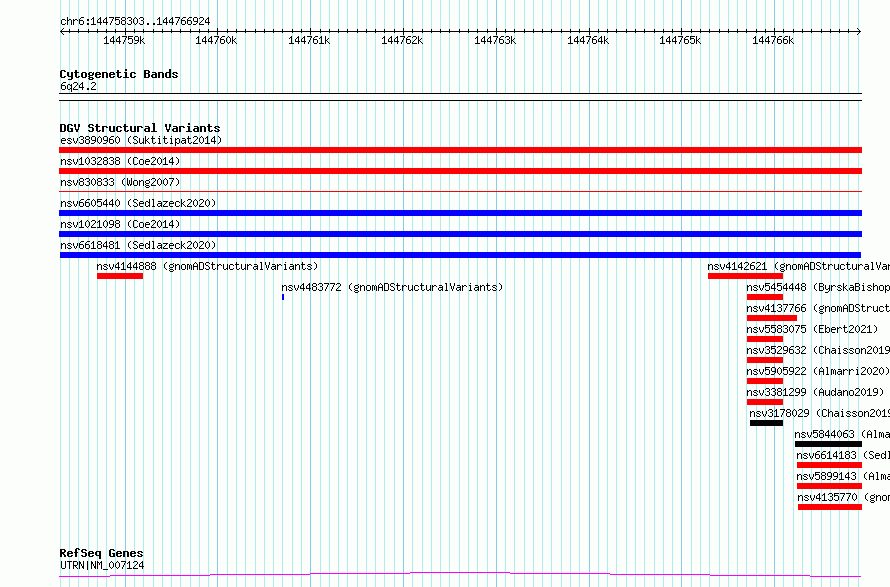This screenshot has width=890, height=587.
Task: Select the red bar under nsv3381299
Action: tap(765, 402)
